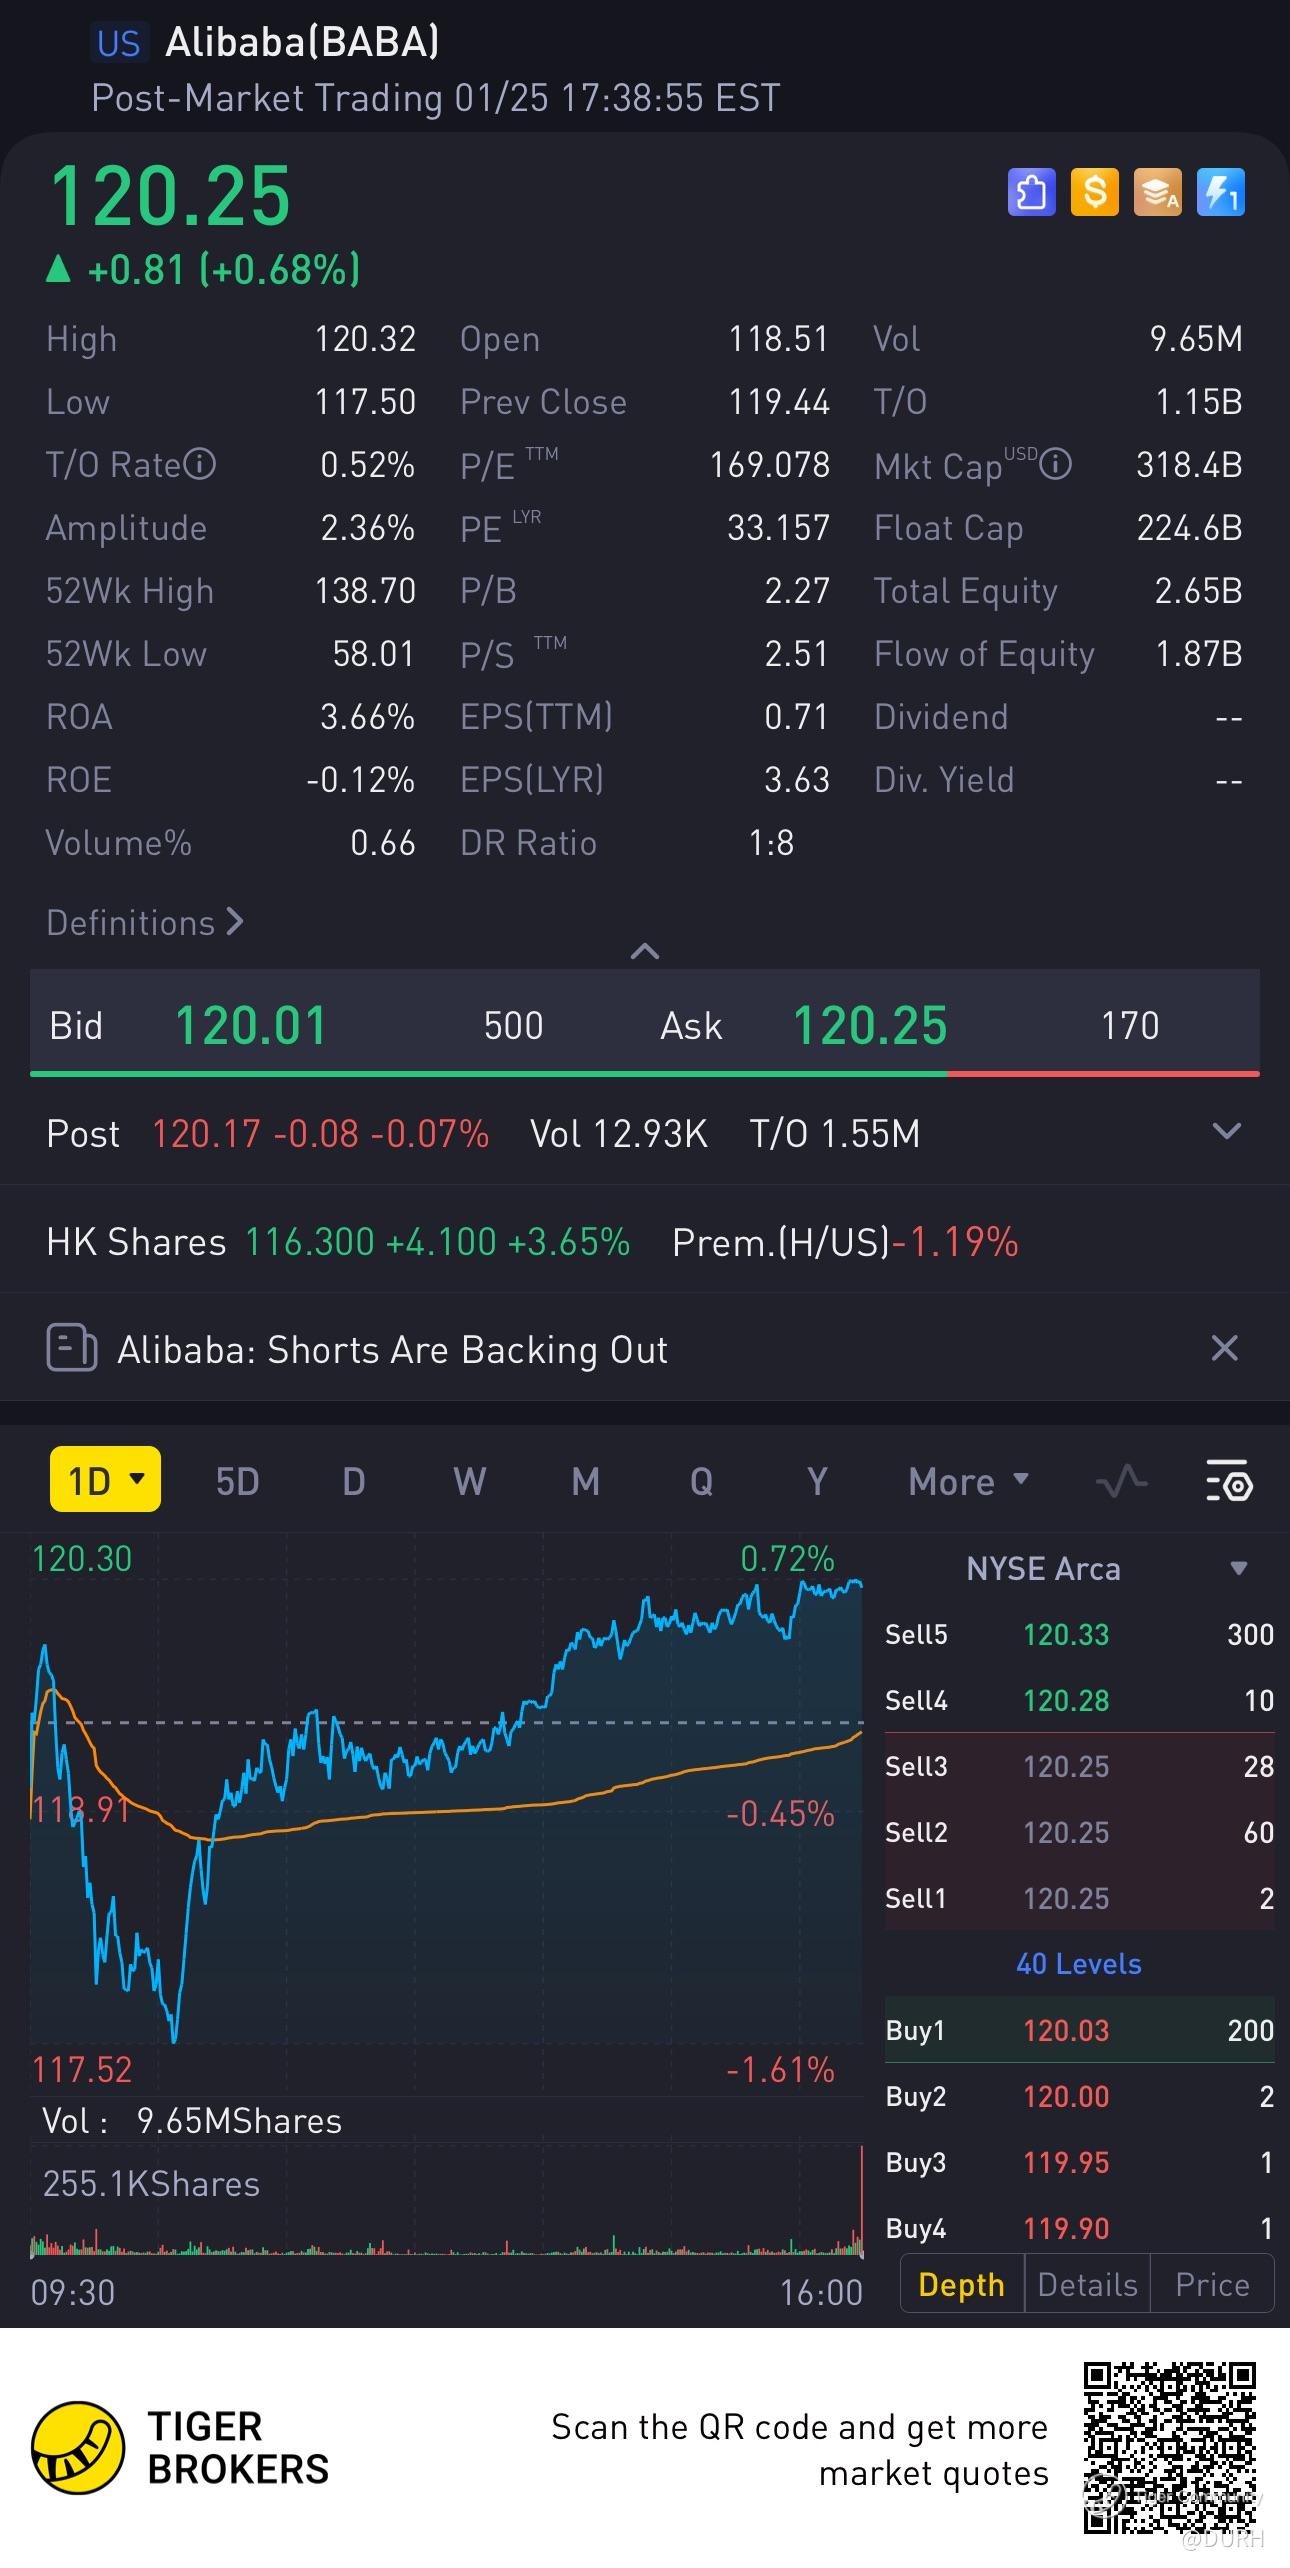Tap the orange dollar sign icon
Screen dimensions: 1290x2568
[1094, 192]
